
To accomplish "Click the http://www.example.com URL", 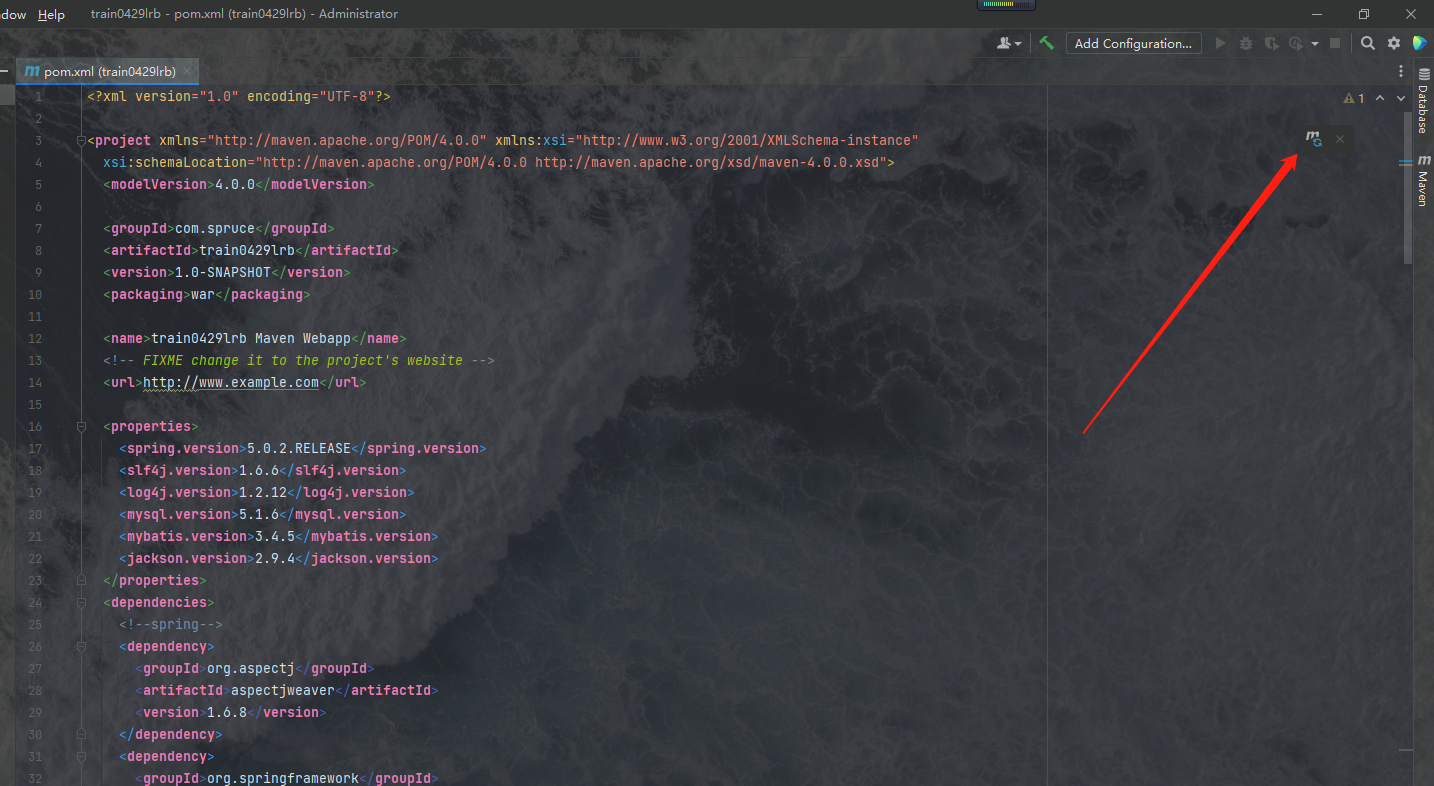I will pos(231,382).
